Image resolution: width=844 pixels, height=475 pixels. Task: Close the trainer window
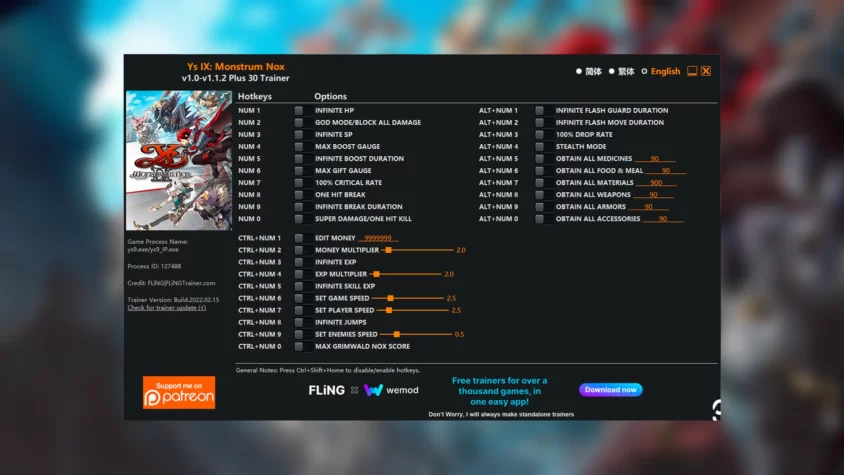pos(706,71)
